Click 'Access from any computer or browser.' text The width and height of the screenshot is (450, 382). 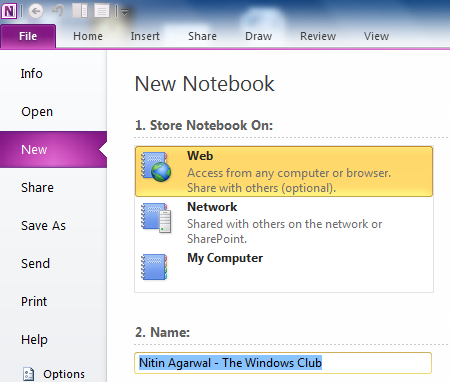[x=289, y=173]
